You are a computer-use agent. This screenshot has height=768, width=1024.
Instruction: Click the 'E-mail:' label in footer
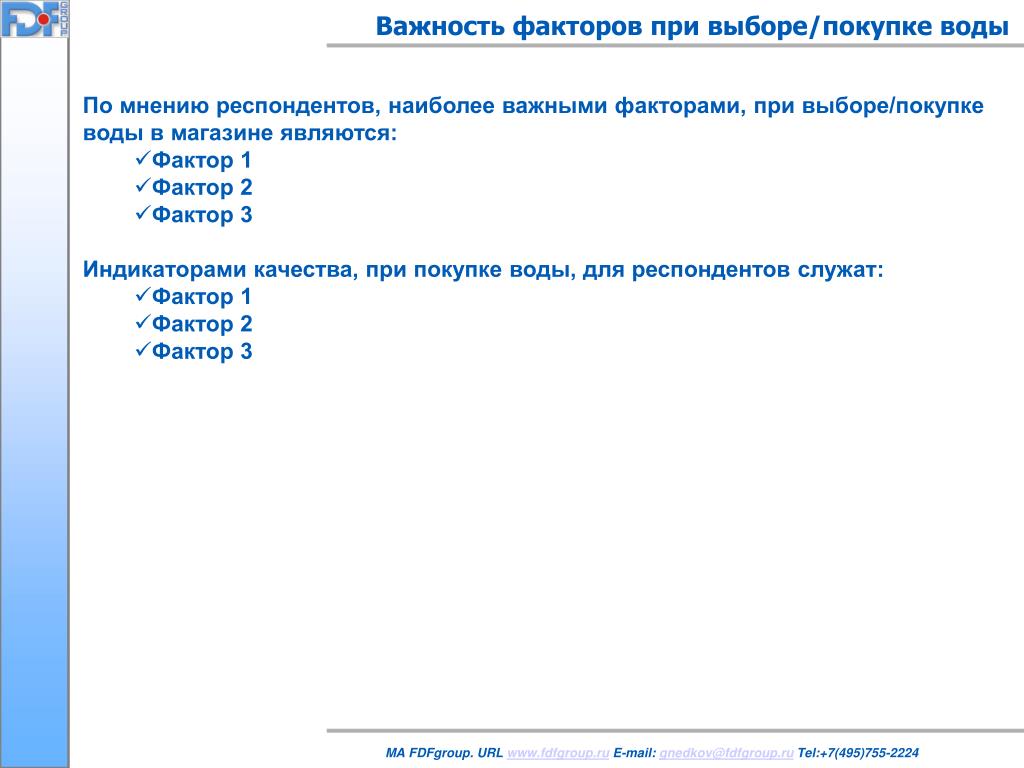coord(634,753)
